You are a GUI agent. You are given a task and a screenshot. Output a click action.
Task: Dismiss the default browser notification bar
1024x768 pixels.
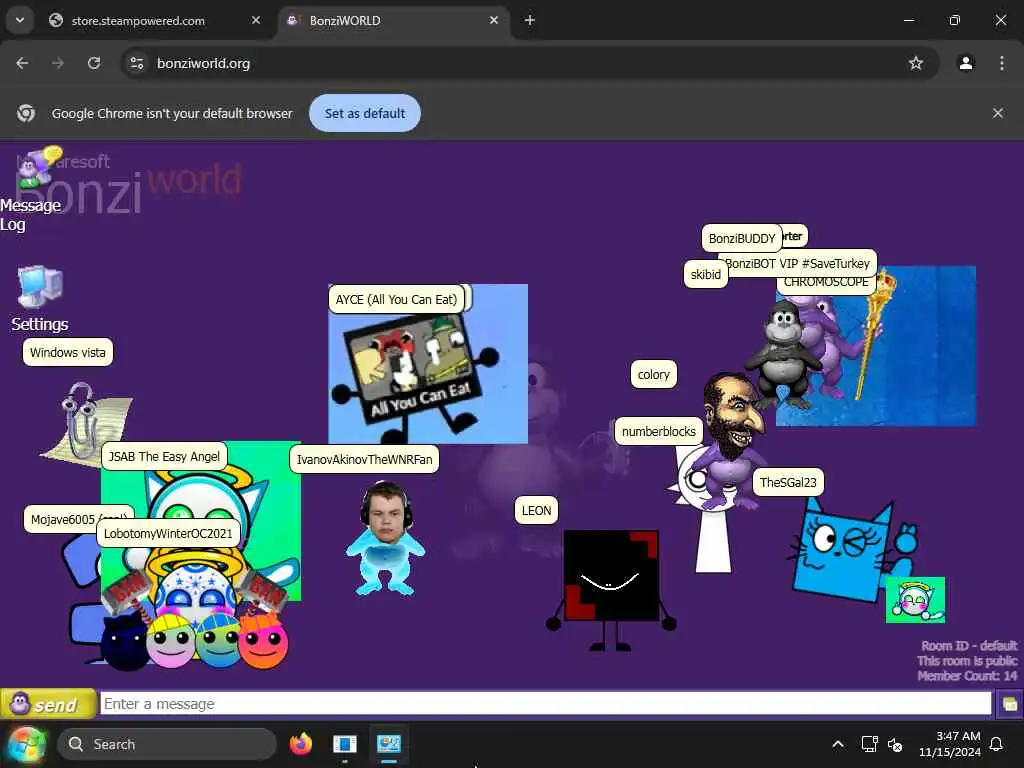(998, 113)
